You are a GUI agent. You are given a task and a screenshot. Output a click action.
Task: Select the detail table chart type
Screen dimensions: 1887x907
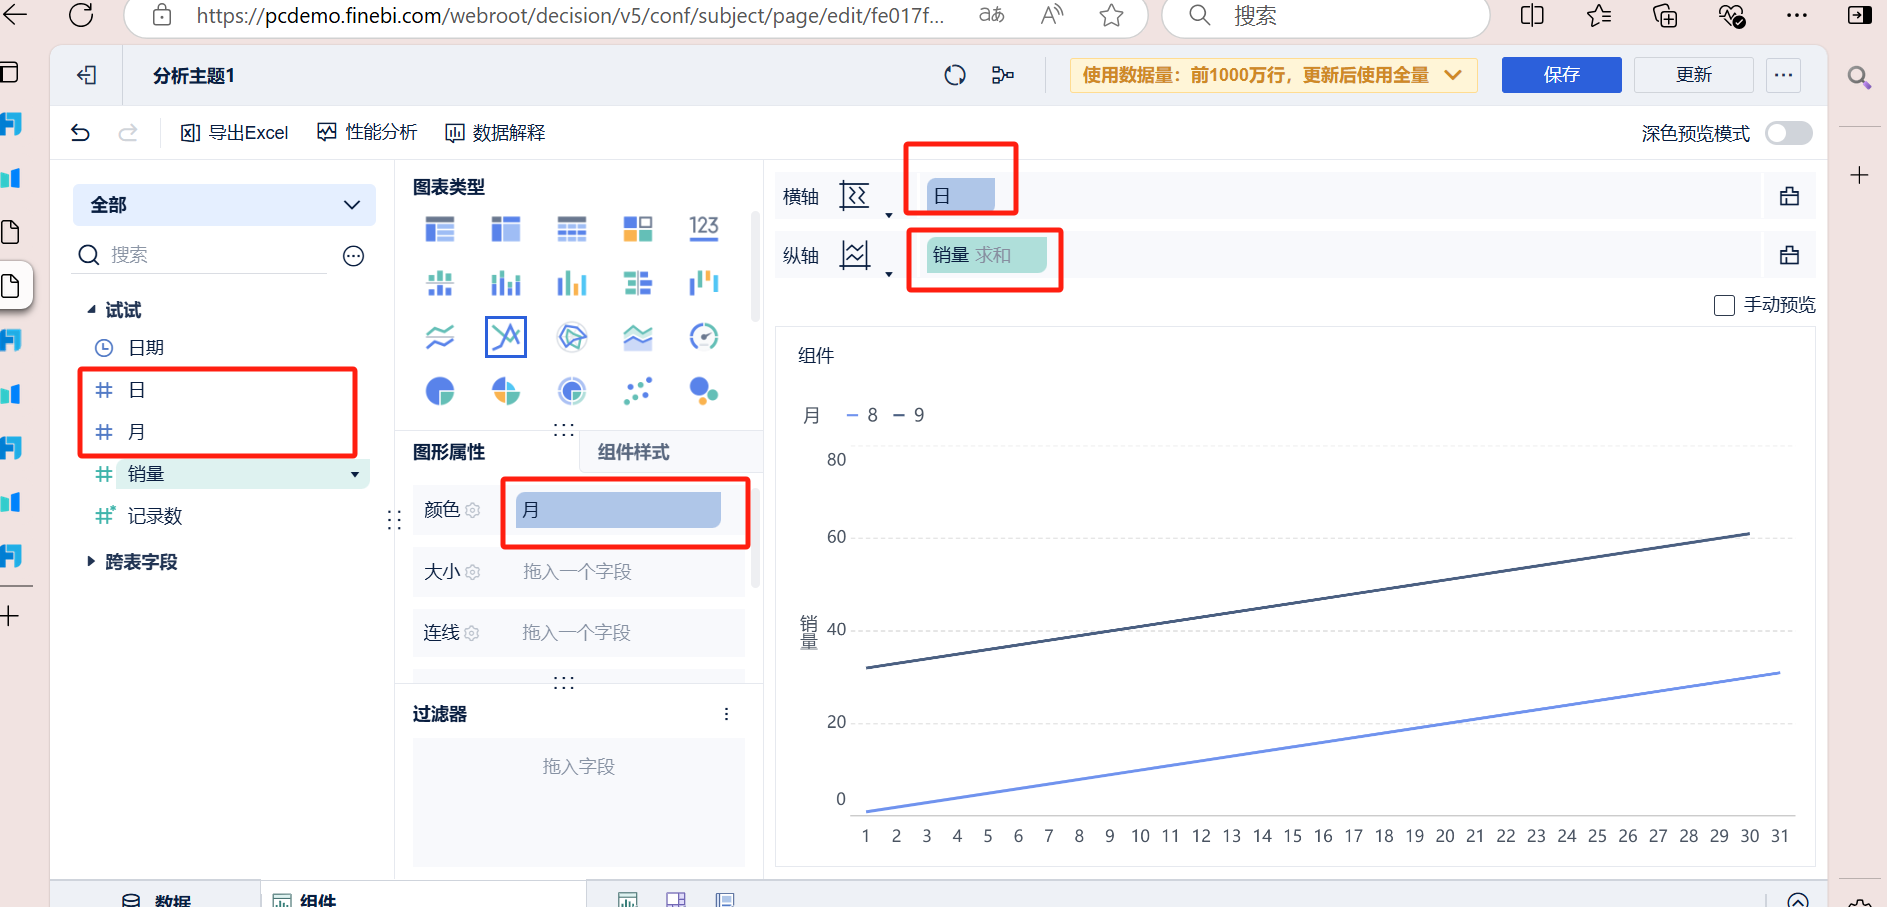click(572, 229)
